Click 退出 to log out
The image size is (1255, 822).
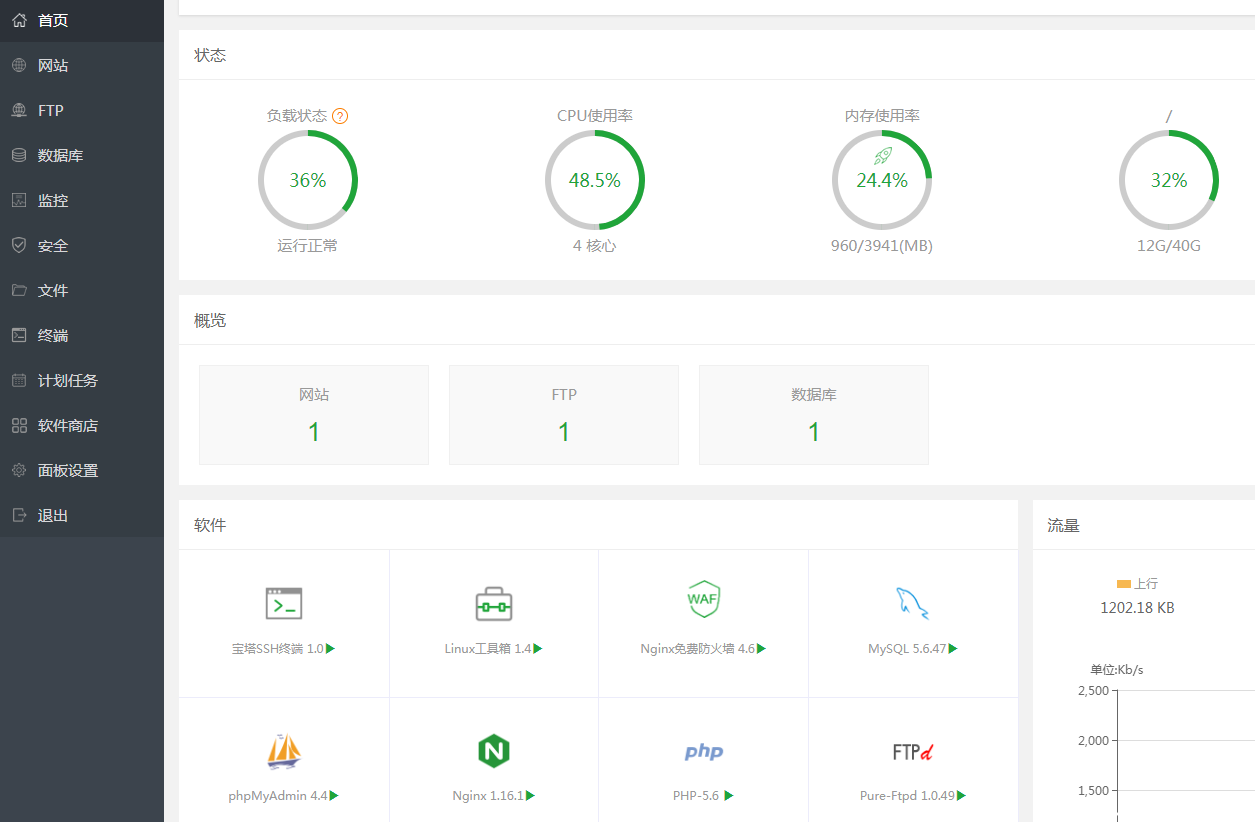point(53,516)
